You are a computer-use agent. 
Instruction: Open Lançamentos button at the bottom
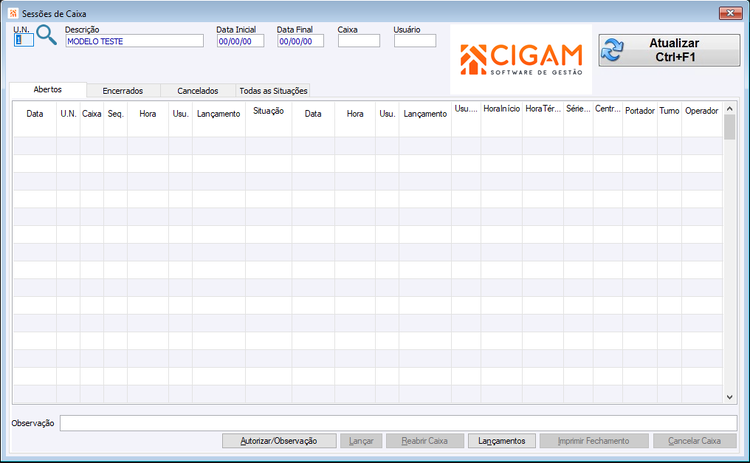click(502, 441)
